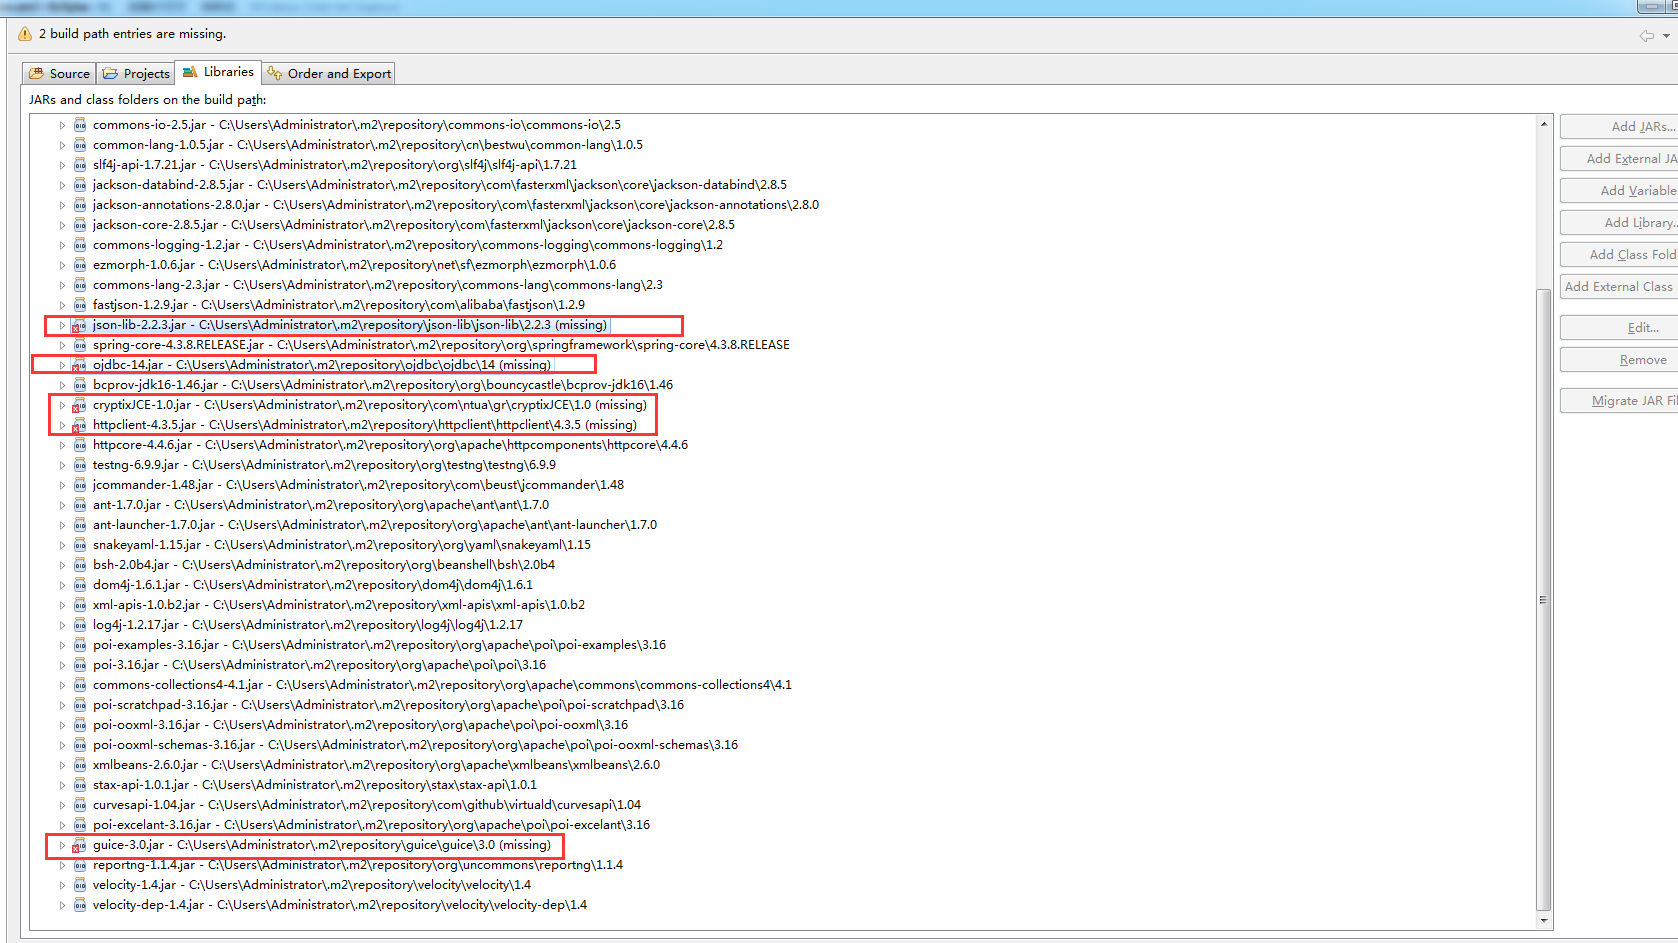Click the jar icon of fastjson-1.2.9.jar

click(80, 305)
